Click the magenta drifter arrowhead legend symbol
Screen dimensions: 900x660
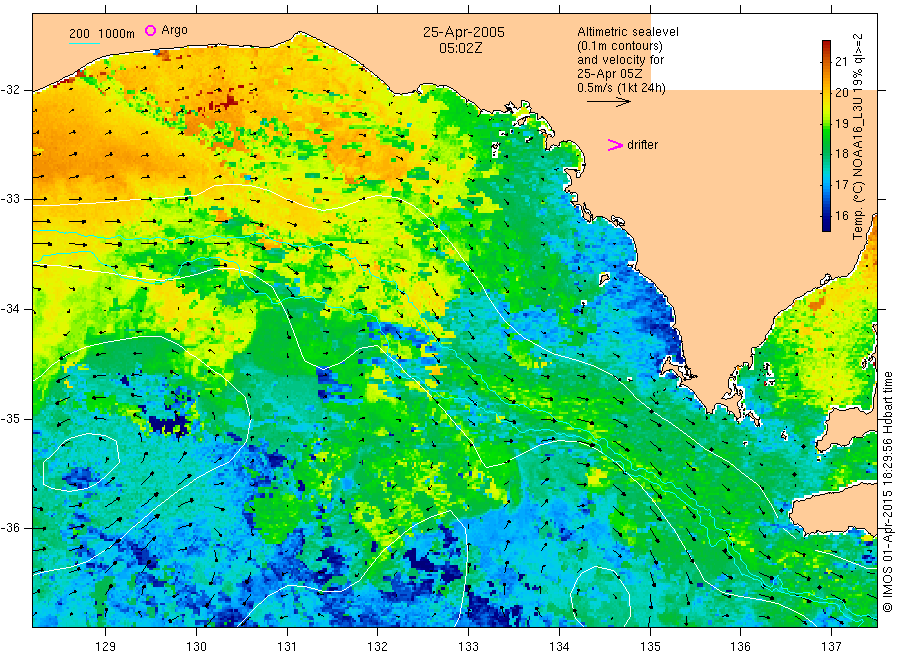(615, 145)
